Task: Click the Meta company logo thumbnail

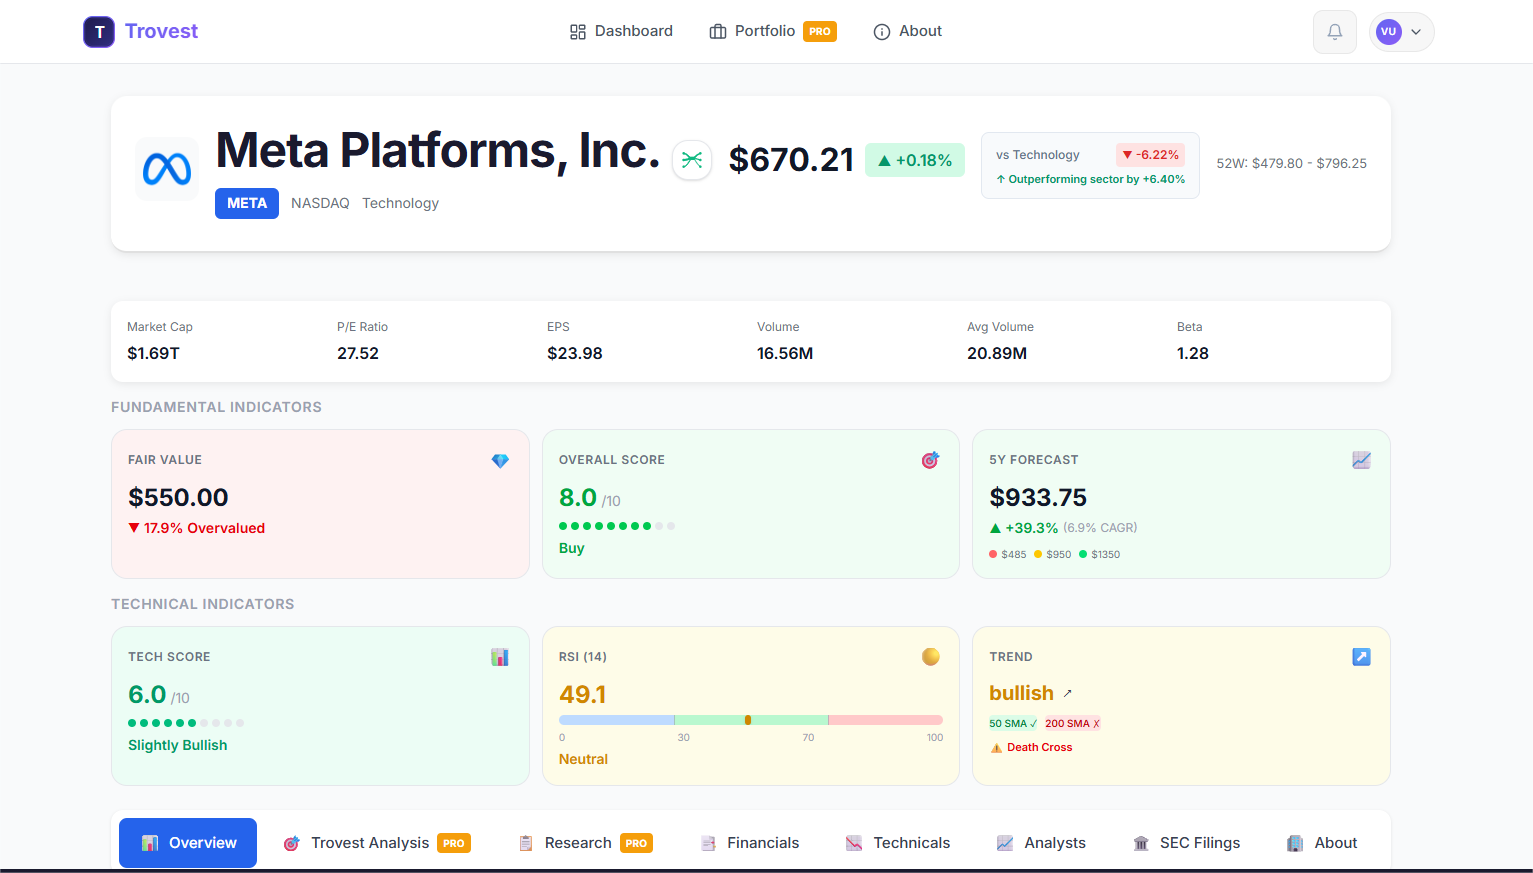Action: tap(166, 168)
